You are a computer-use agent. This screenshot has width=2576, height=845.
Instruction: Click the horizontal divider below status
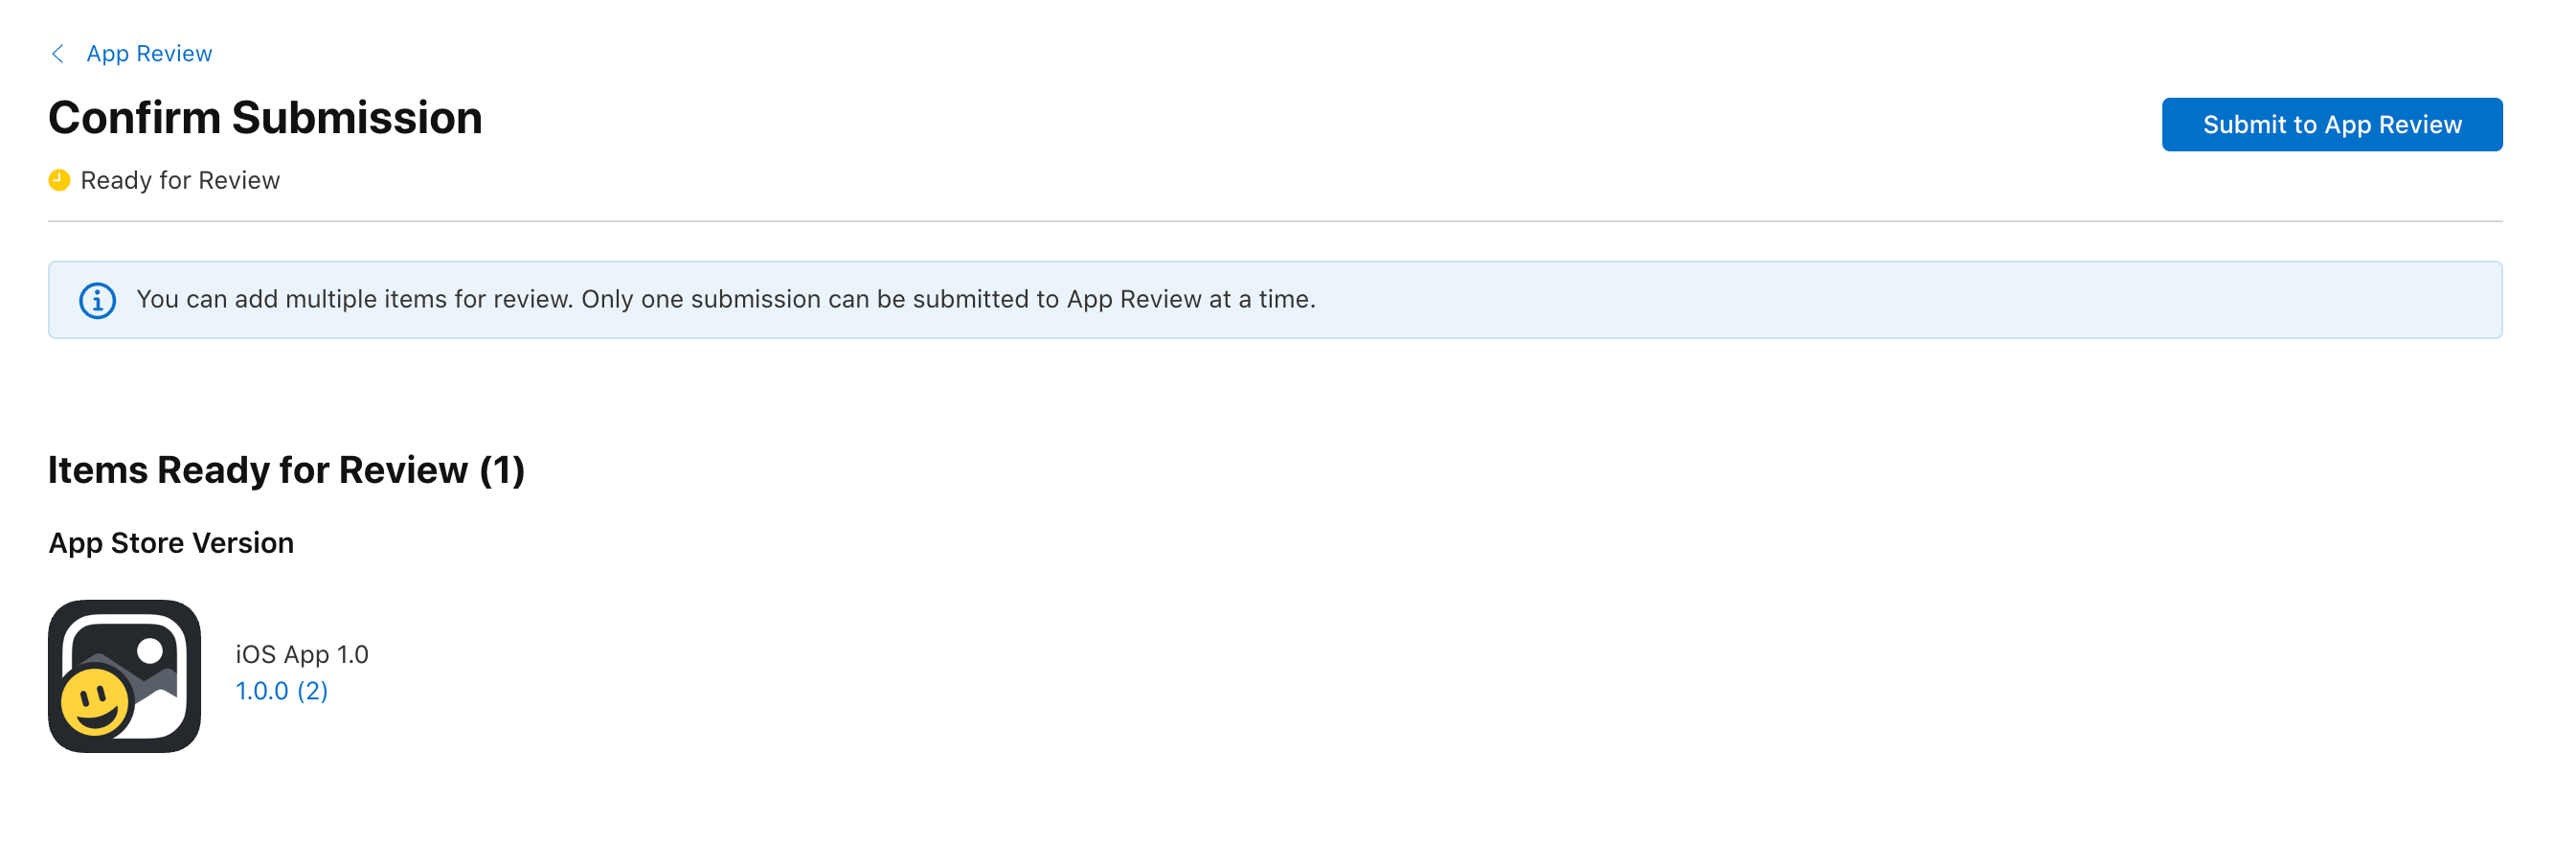coord(1275,221)
